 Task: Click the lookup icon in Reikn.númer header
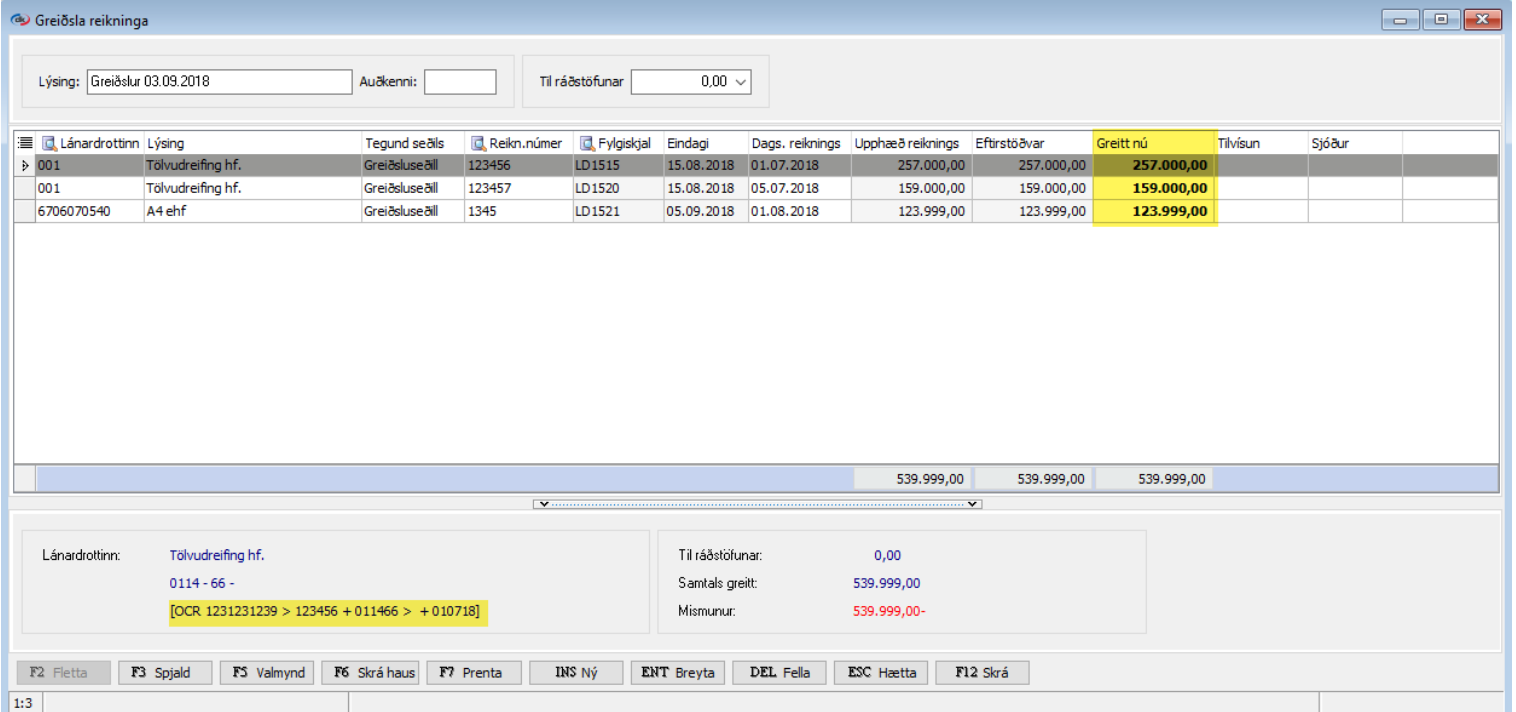pyautogui.click(x=478, y=143)
